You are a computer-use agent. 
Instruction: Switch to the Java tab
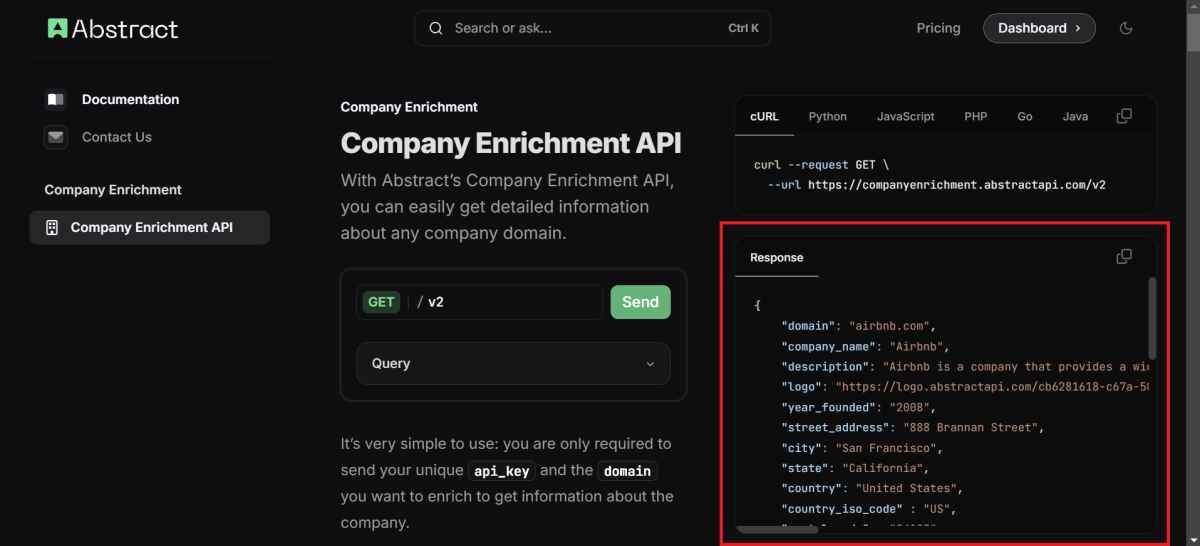click(x=1075, y=116)
